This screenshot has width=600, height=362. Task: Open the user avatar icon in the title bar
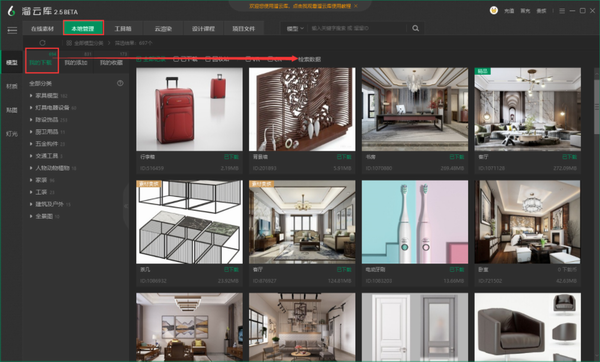(x=494, y=10)
